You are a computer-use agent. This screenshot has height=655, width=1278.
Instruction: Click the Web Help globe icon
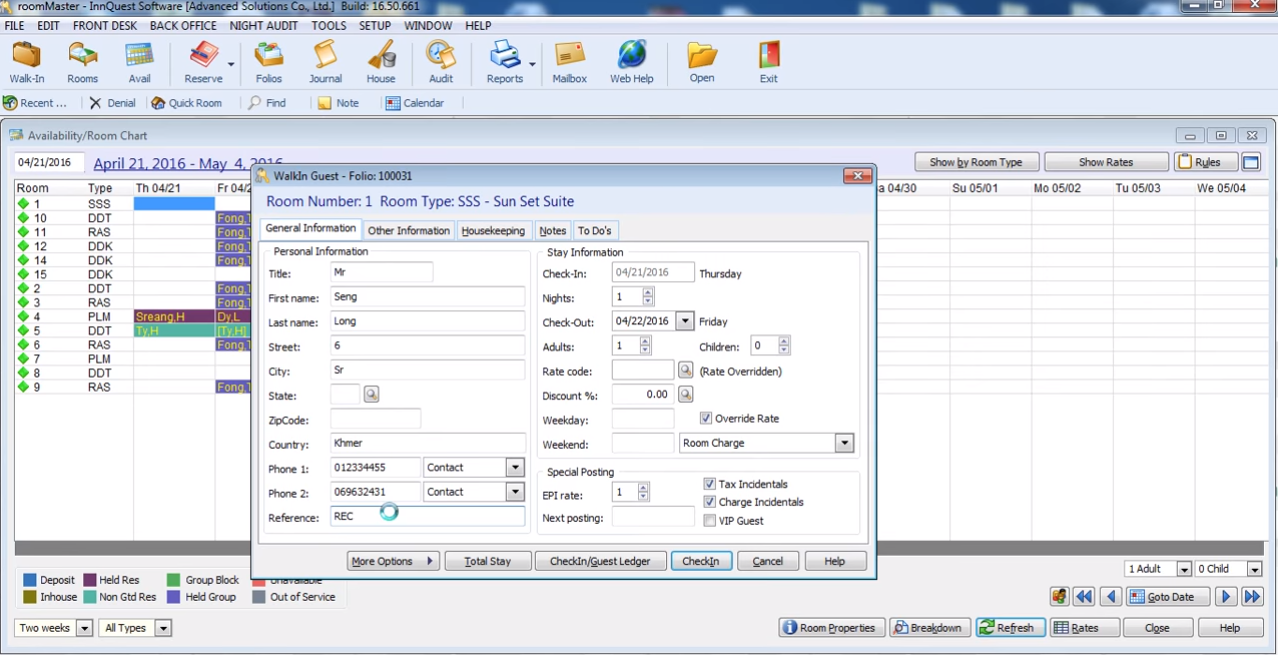tap(632, 62)
